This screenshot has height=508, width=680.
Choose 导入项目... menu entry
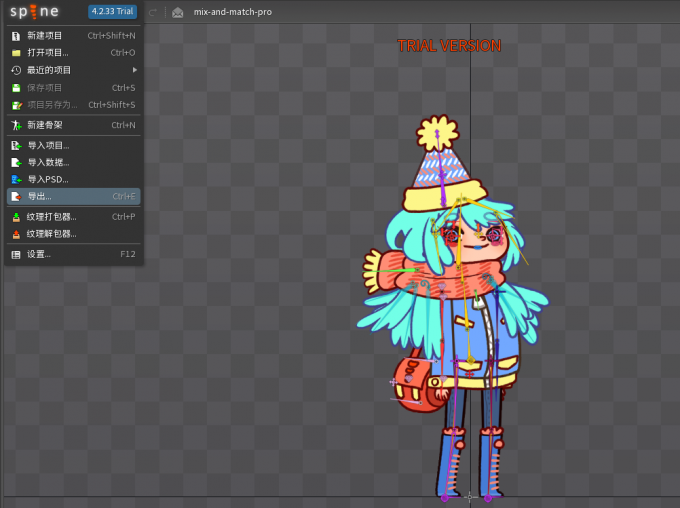[x=74, y=146]
